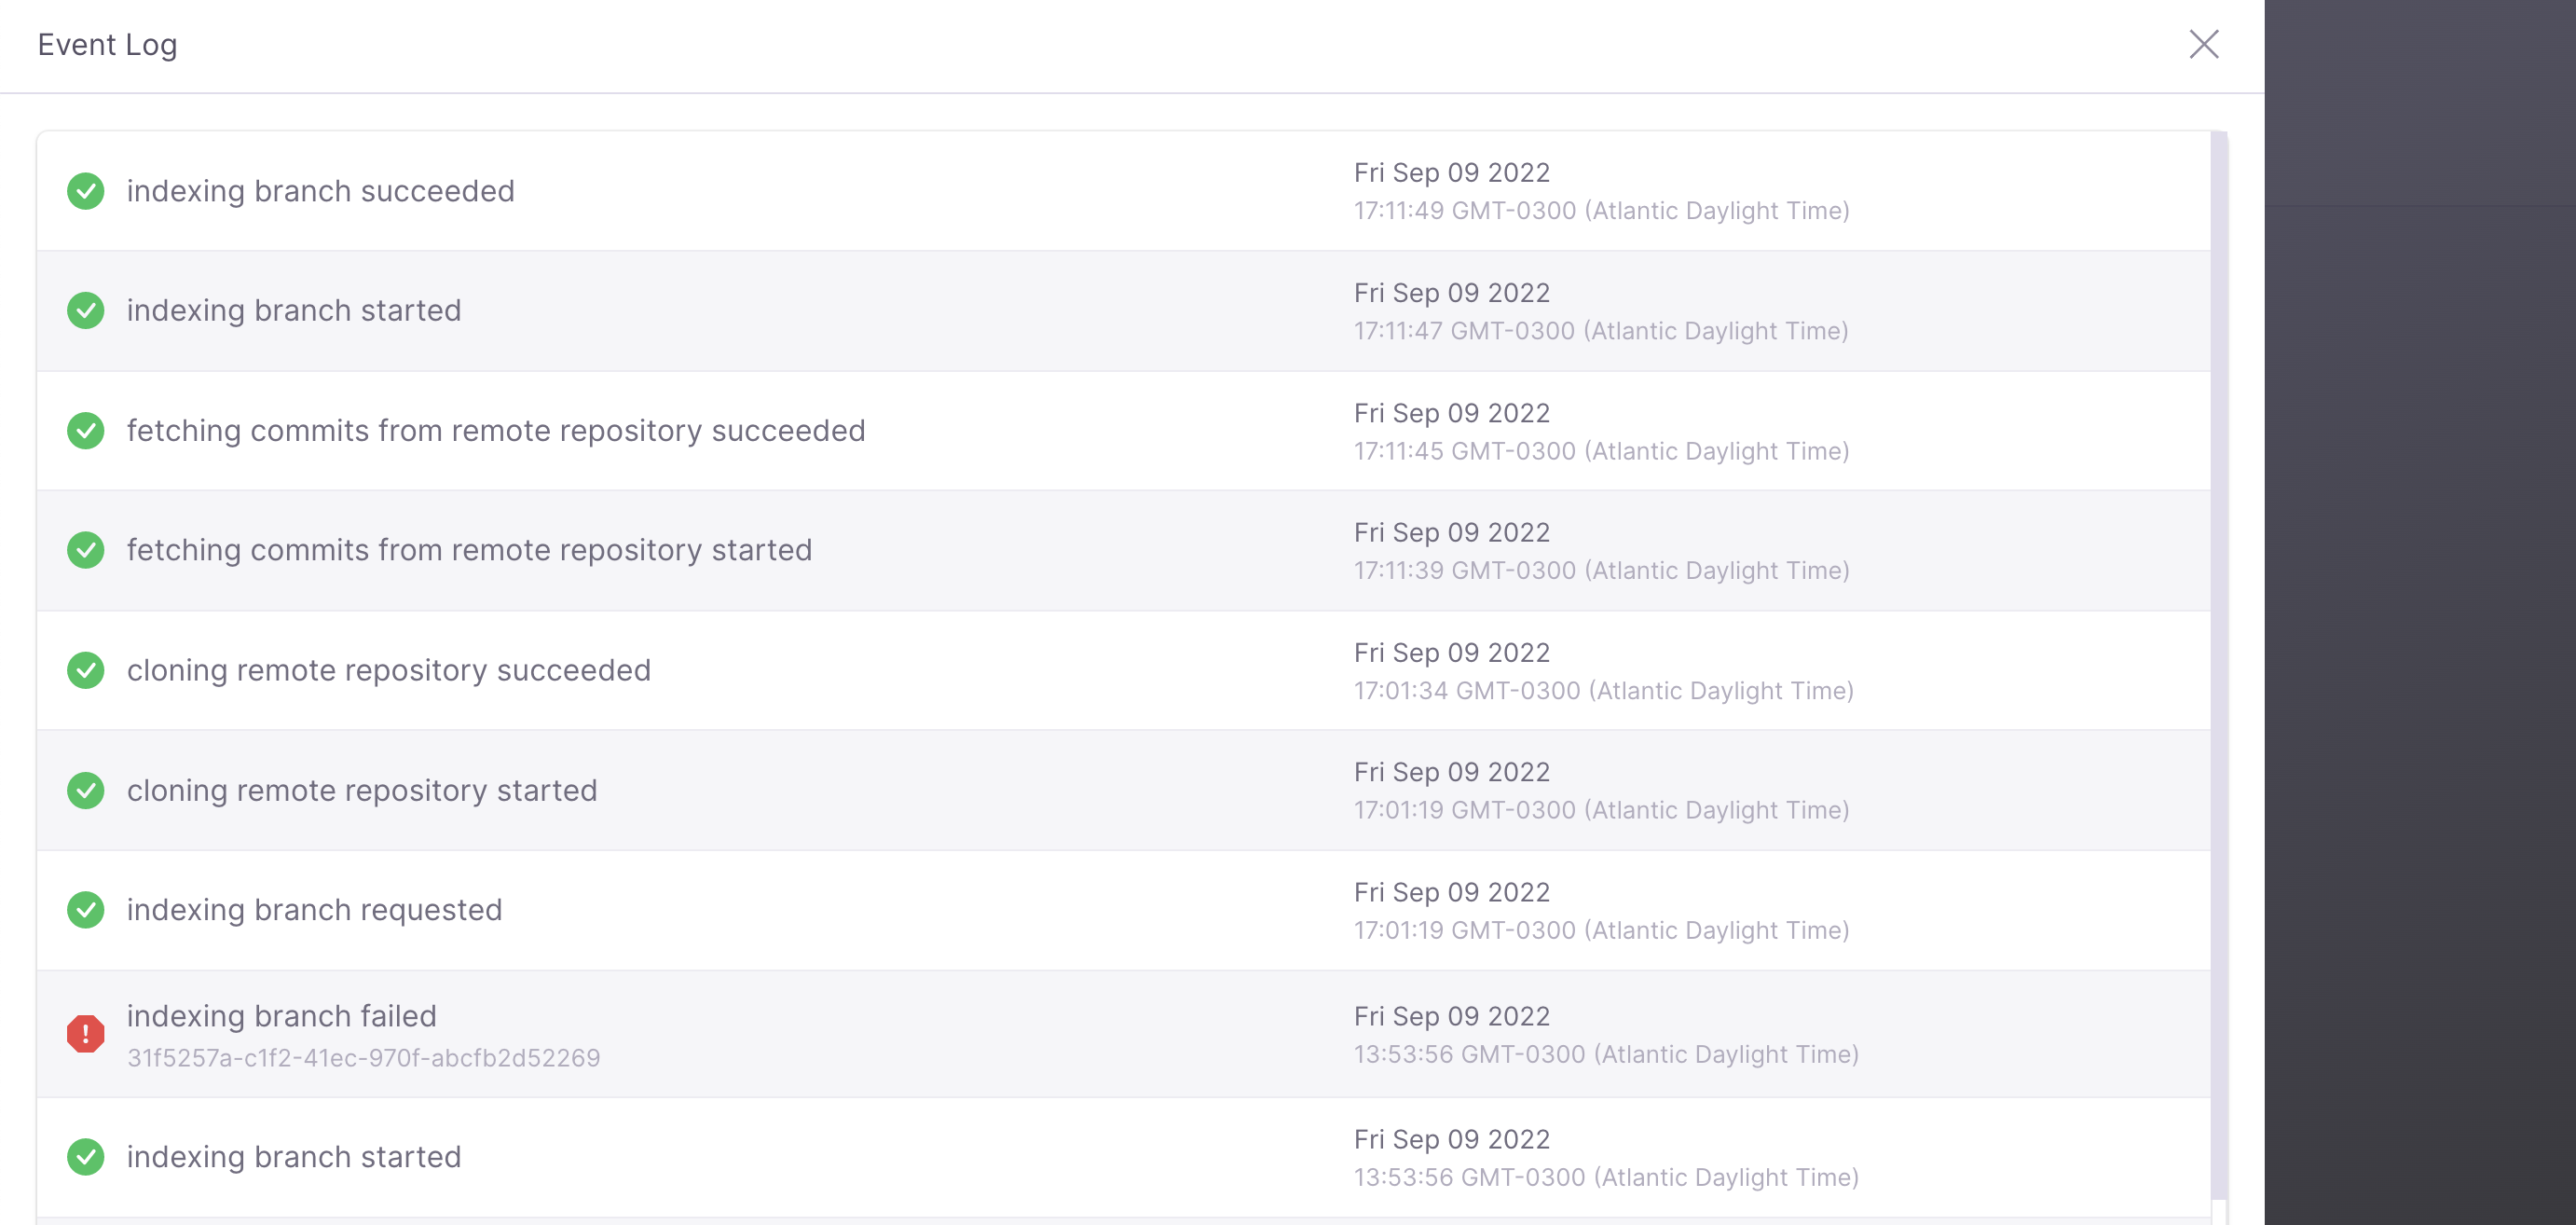Select 'fetching commits from remote repository succeeded' entry
2576x1225 pixels.
[496, 431]
